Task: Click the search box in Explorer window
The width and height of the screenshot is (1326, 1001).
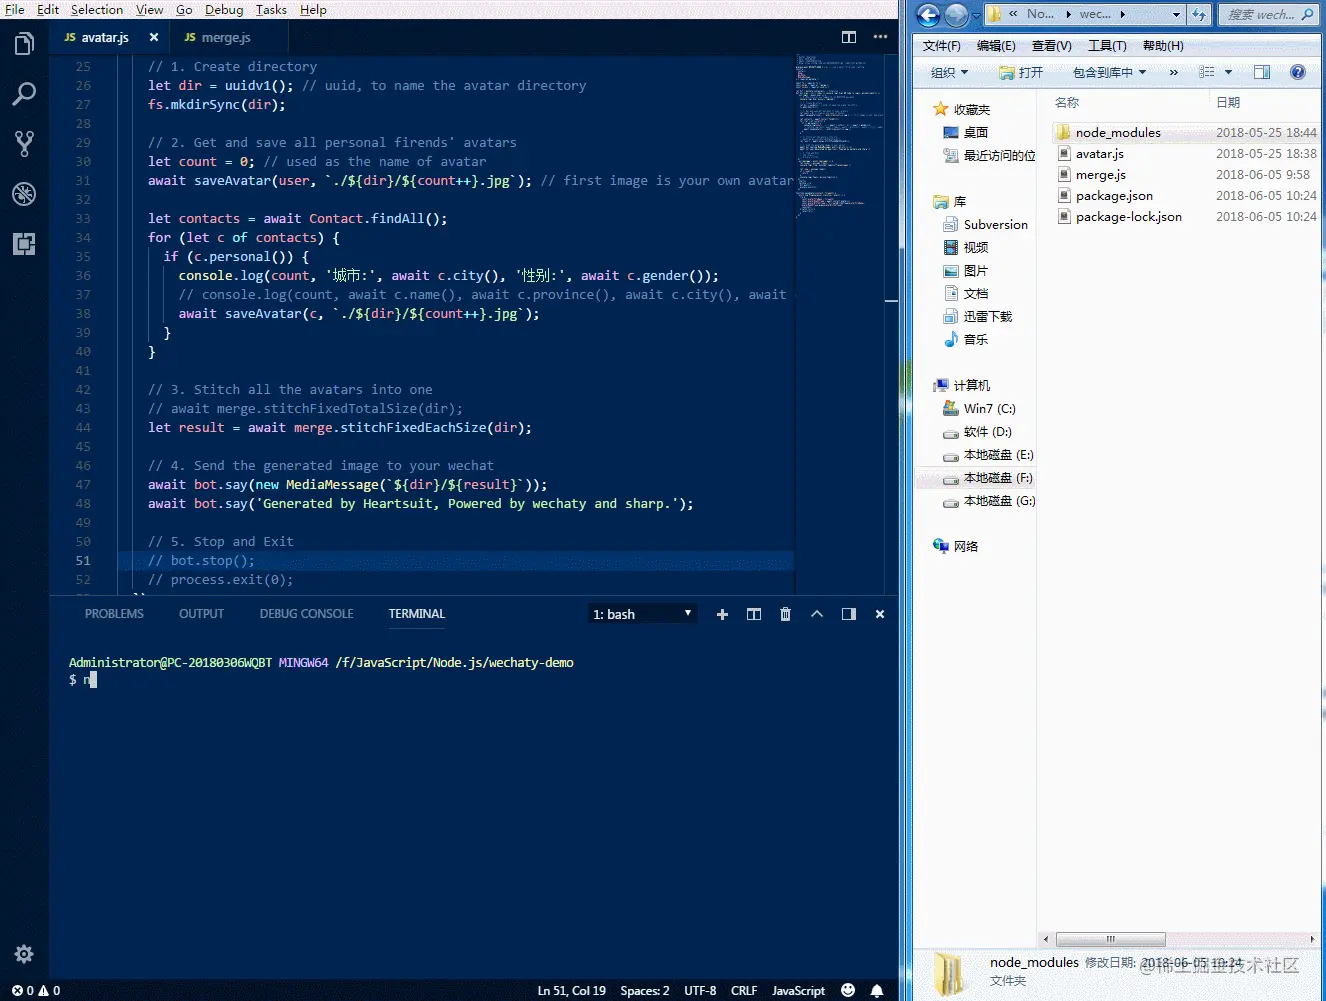Action: pyautogui.click(x=1269, y=14)
